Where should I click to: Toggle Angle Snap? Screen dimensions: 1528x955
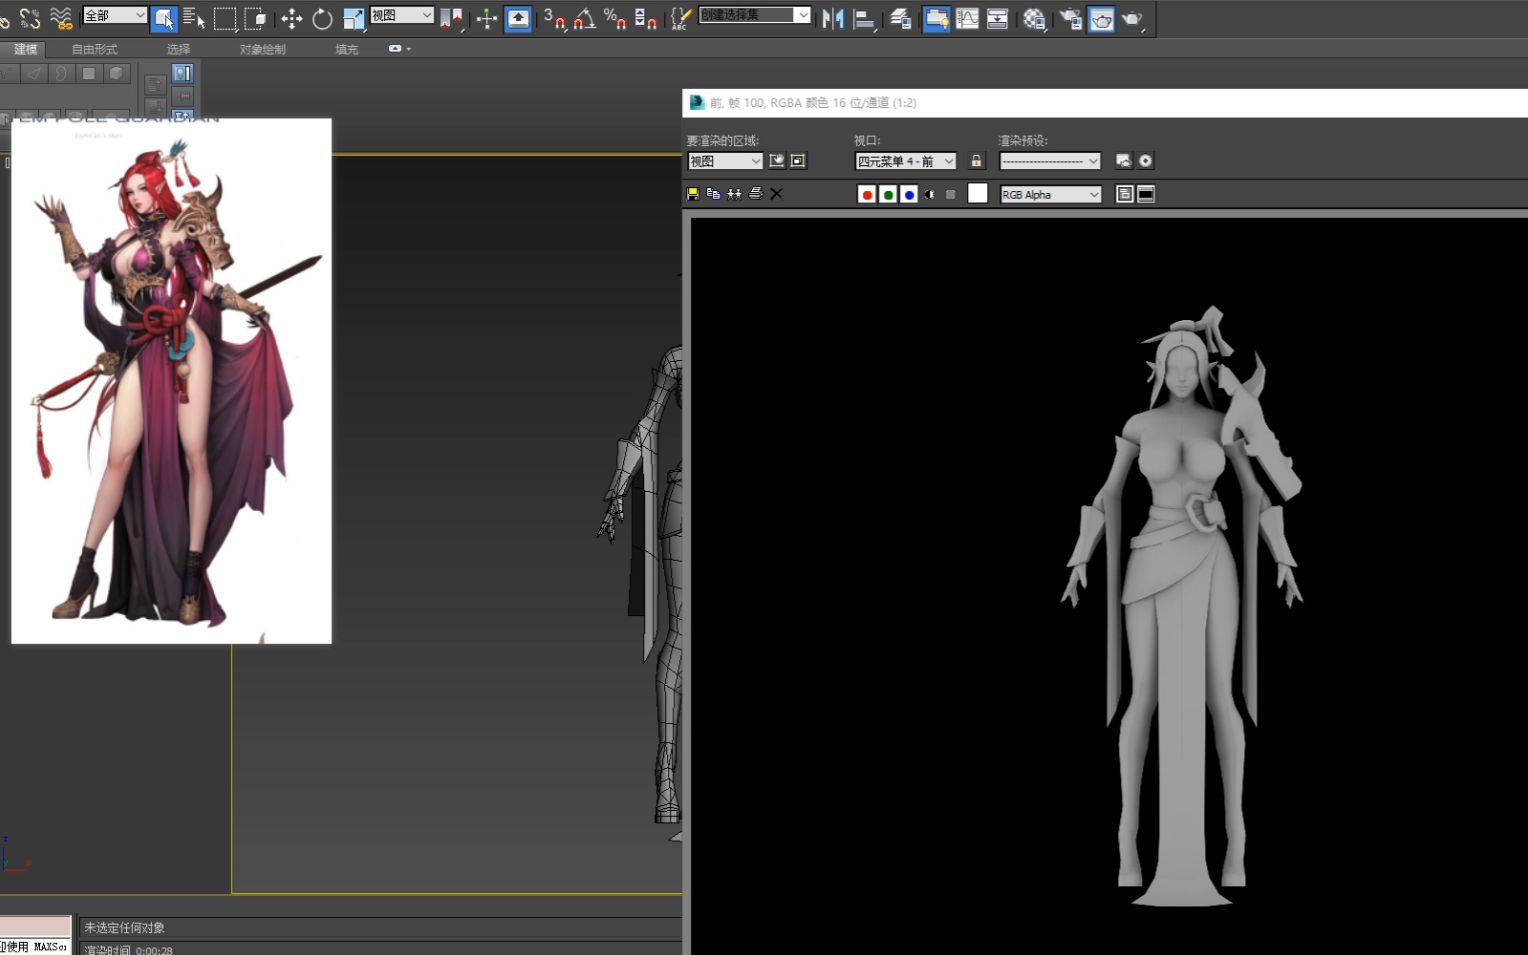point(585,18)
